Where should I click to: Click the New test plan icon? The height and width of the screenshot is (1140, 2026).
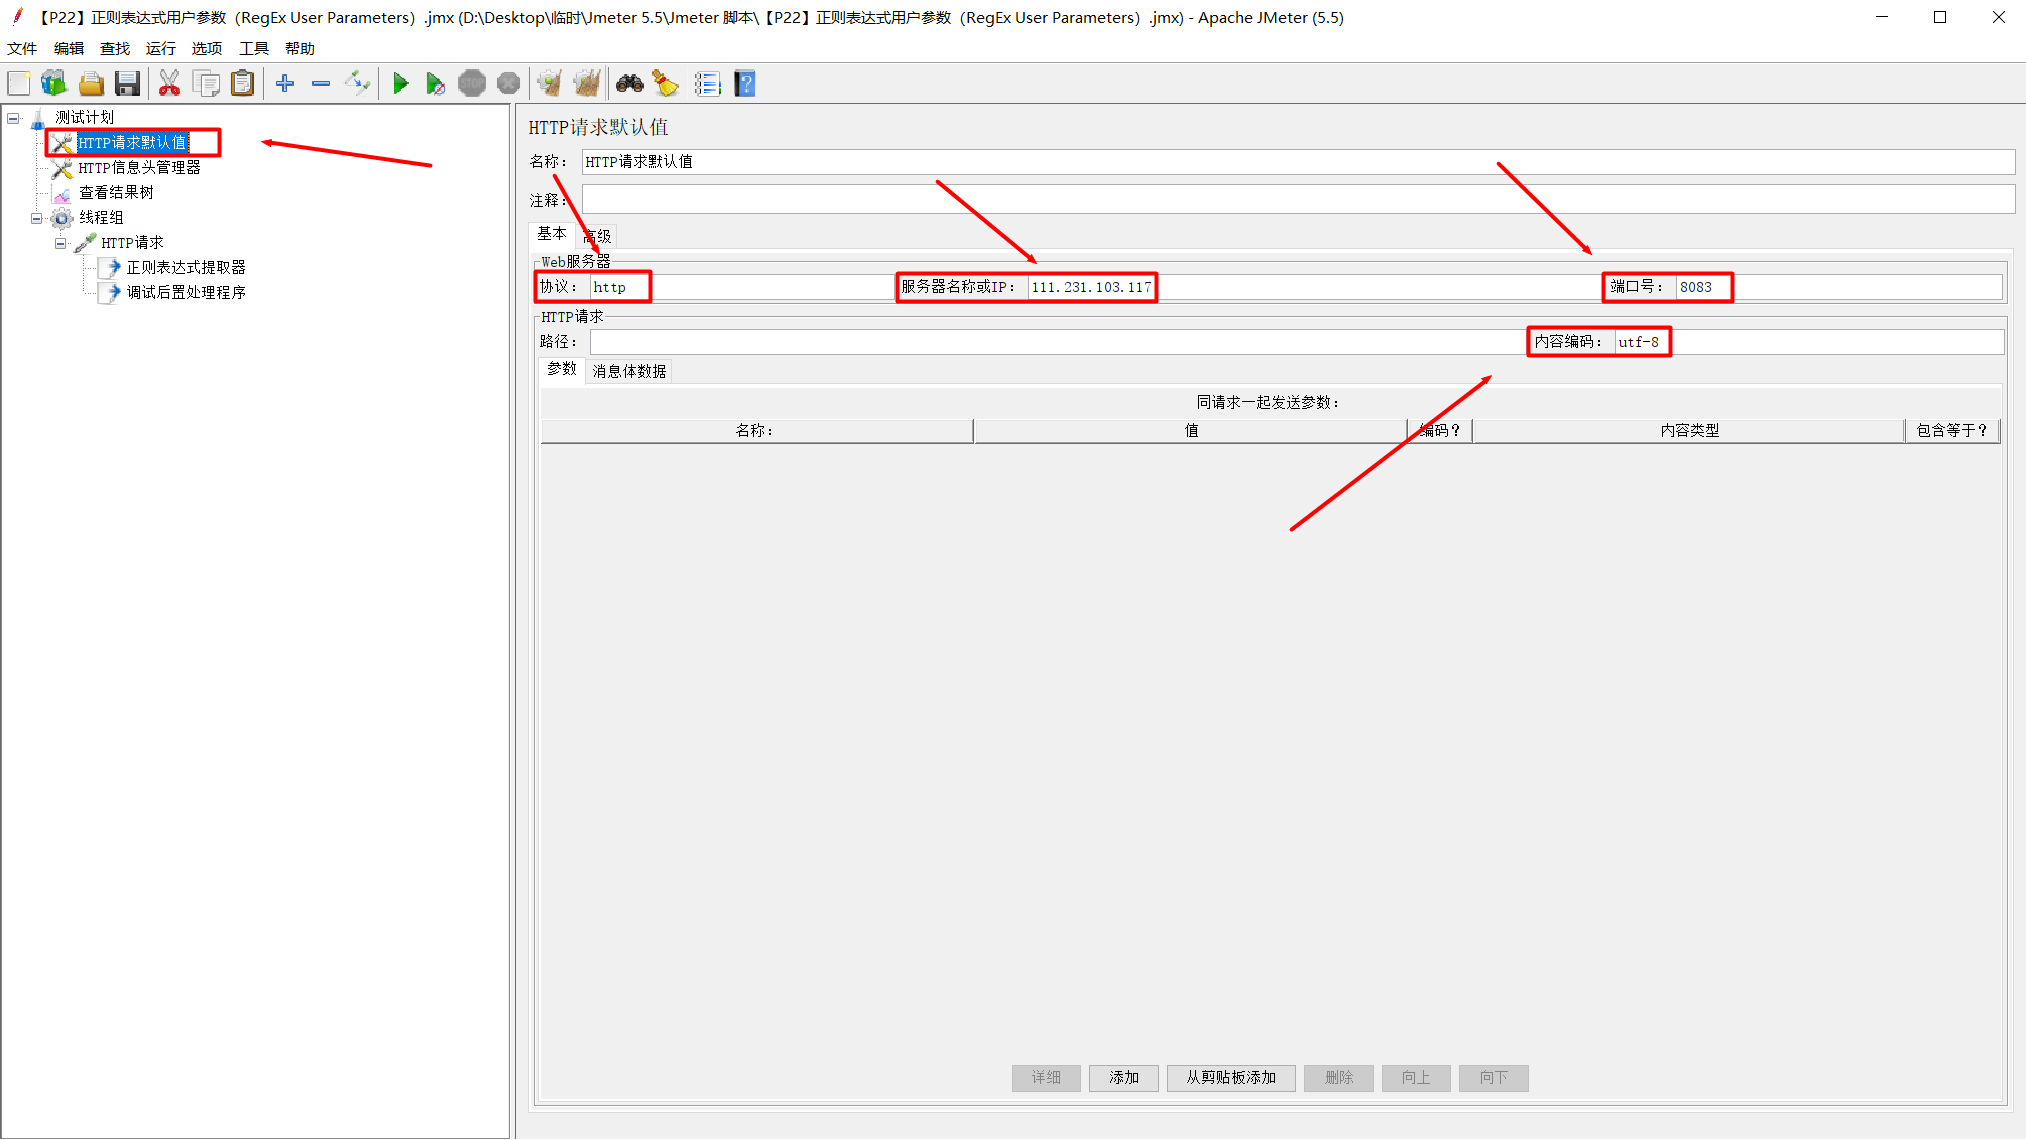click(19, 84)
